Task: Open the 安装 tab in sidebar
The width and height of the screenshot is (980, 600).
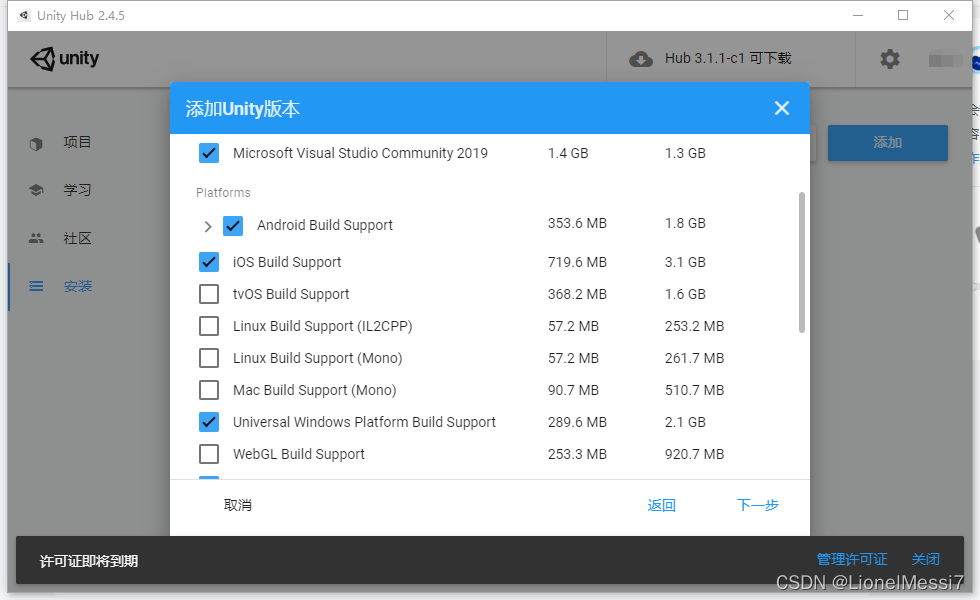Action: coord(78,286)
